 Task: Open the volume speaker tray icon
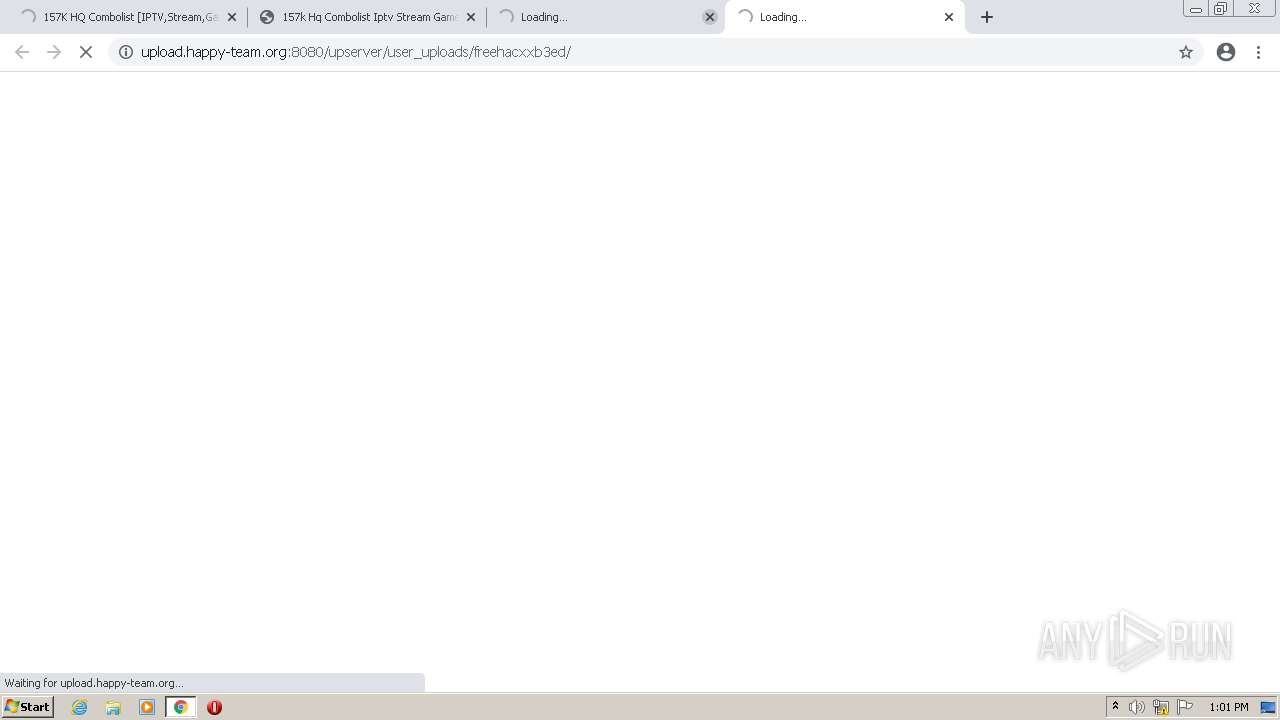(x=1137, y=707)
